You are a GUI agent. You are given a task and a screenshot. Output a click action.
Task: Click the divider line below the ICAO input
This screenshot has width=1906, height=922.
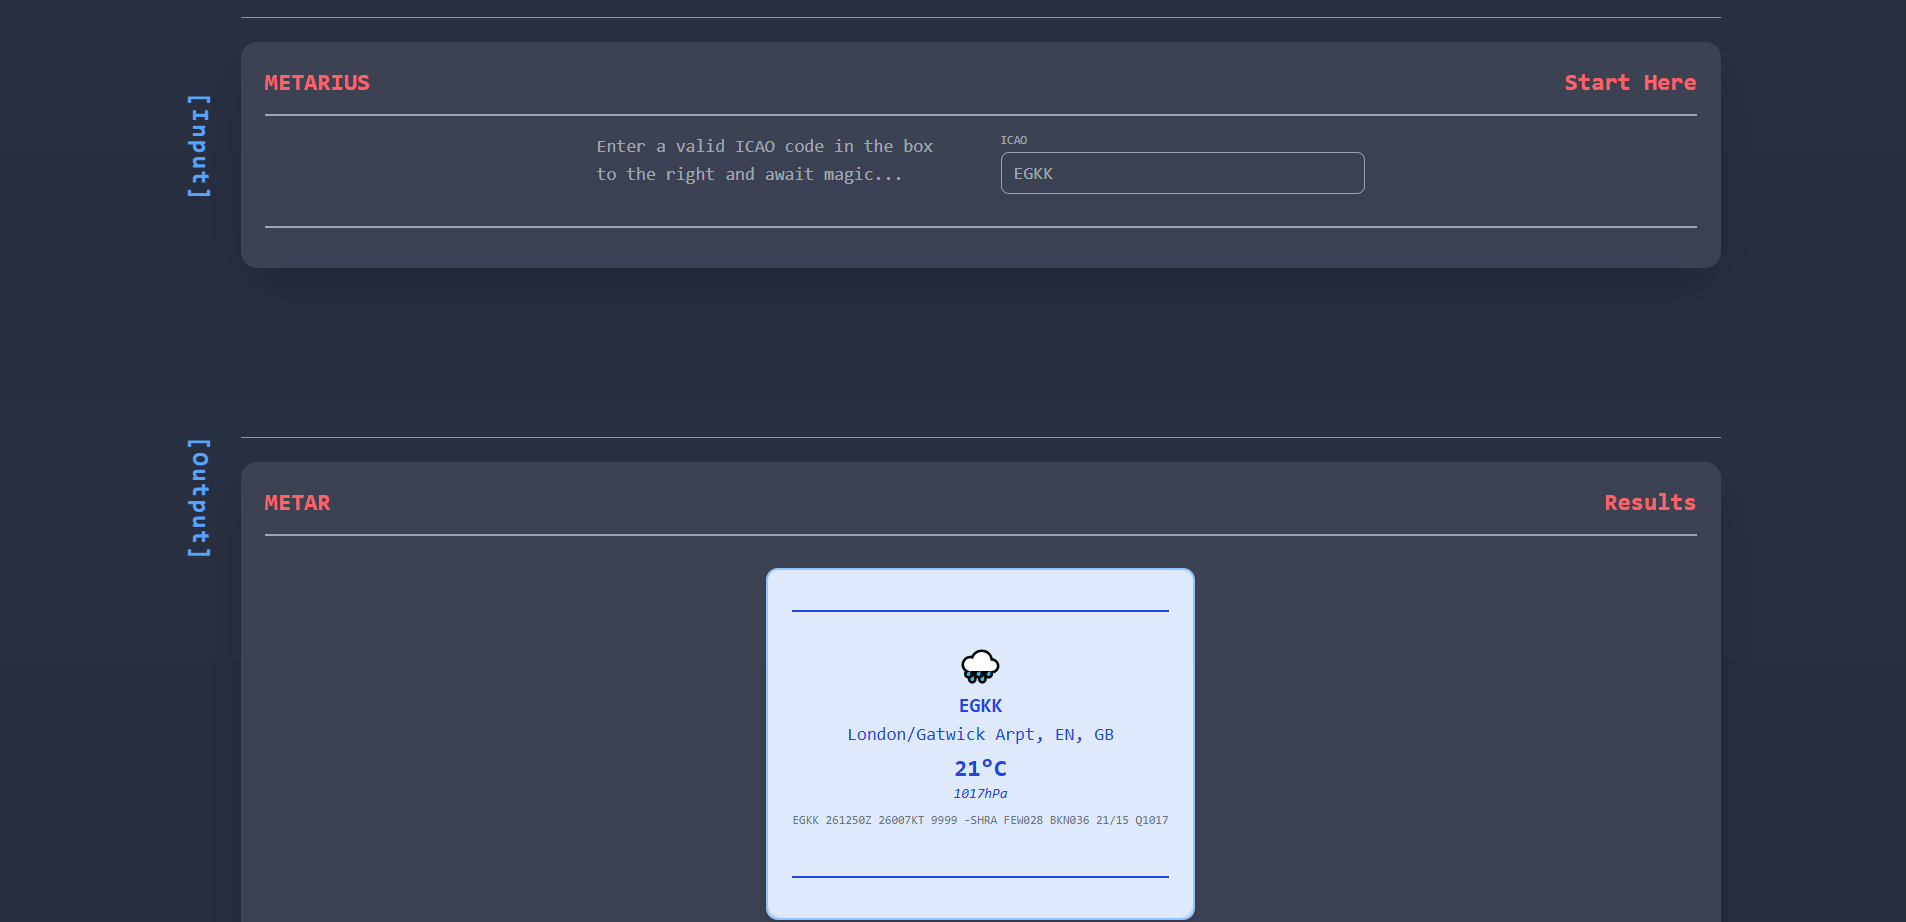(x=980, y=227)
